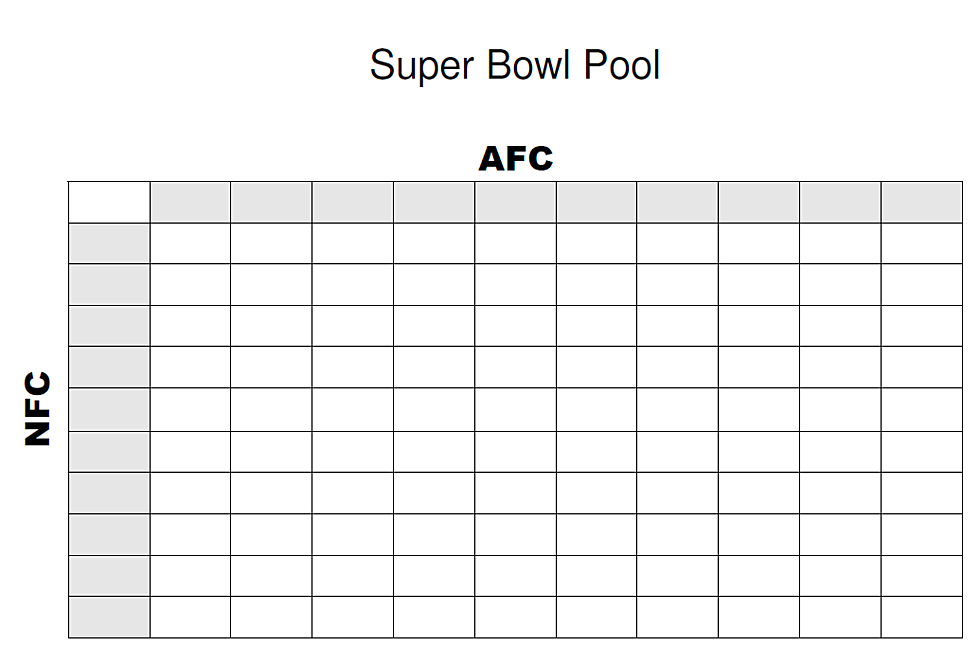Select the bottom-left white grid square

[191, 617]
